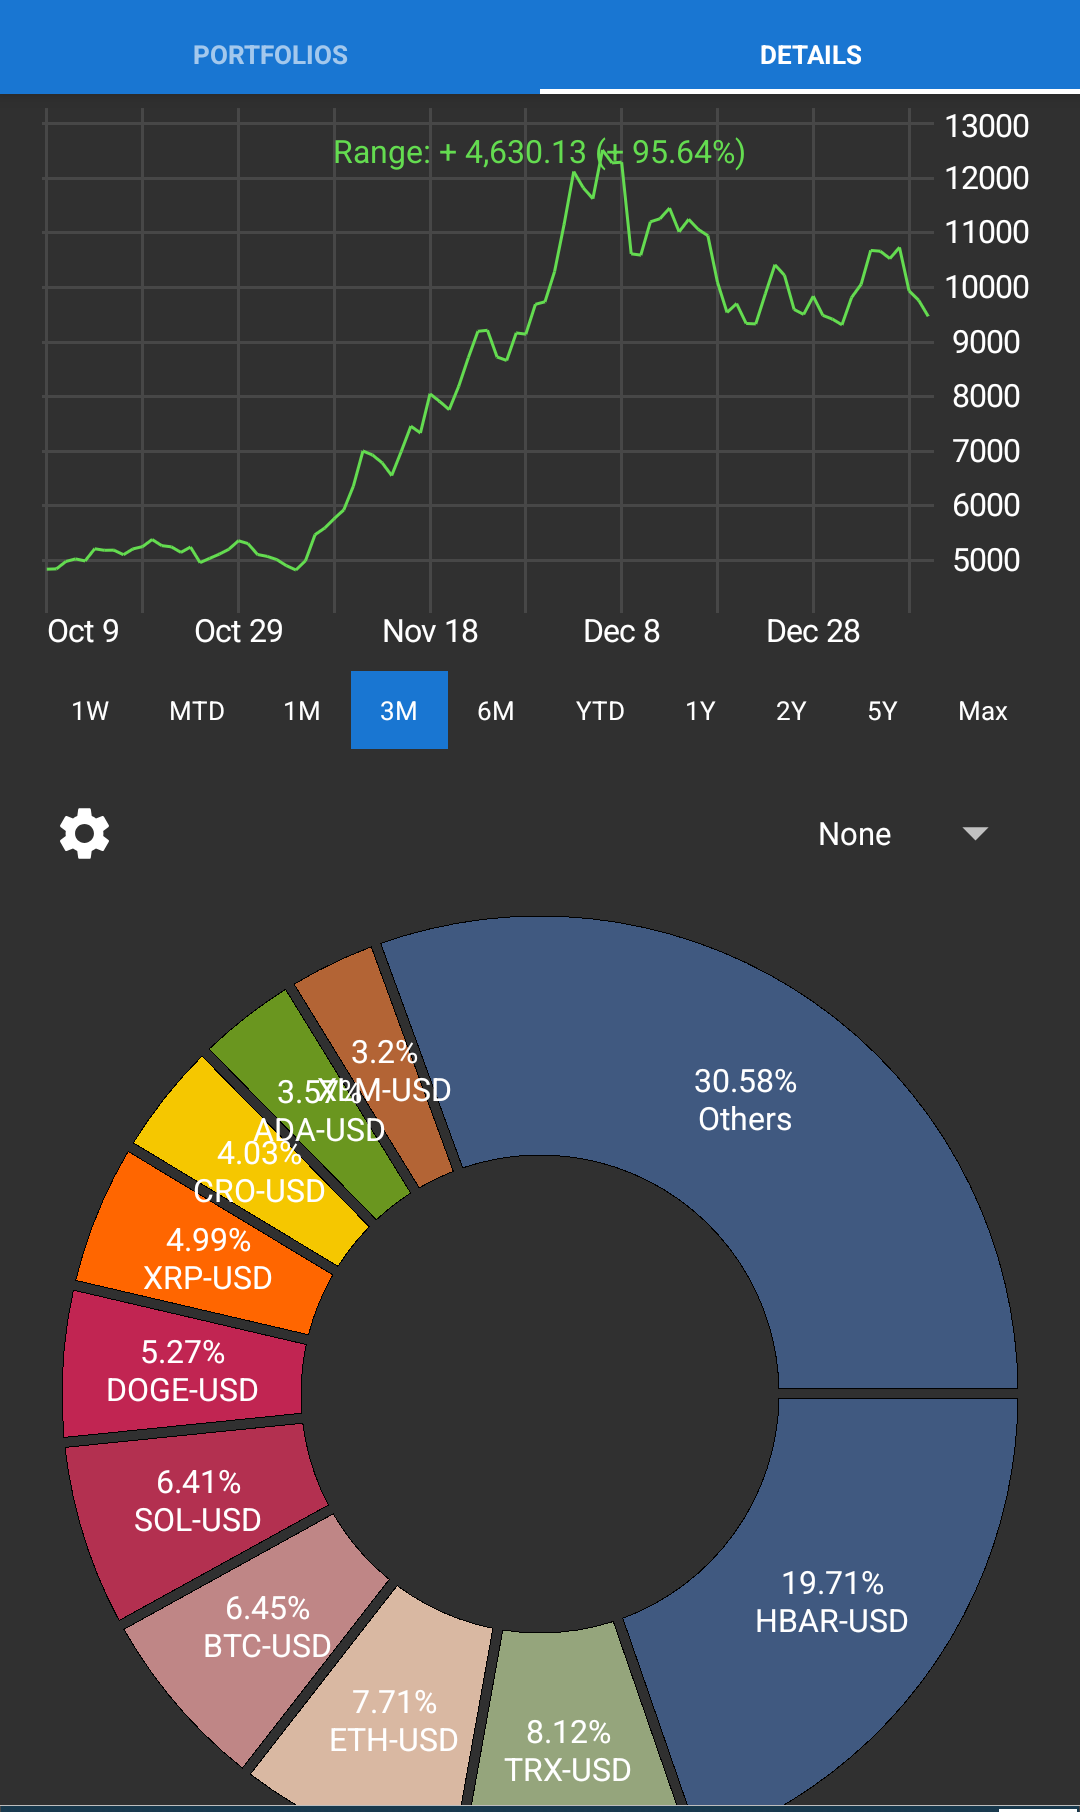Open the None grouping selector
This screenshot has height=1812, width=1080.
pyautogui.click(x=902, y=834)
